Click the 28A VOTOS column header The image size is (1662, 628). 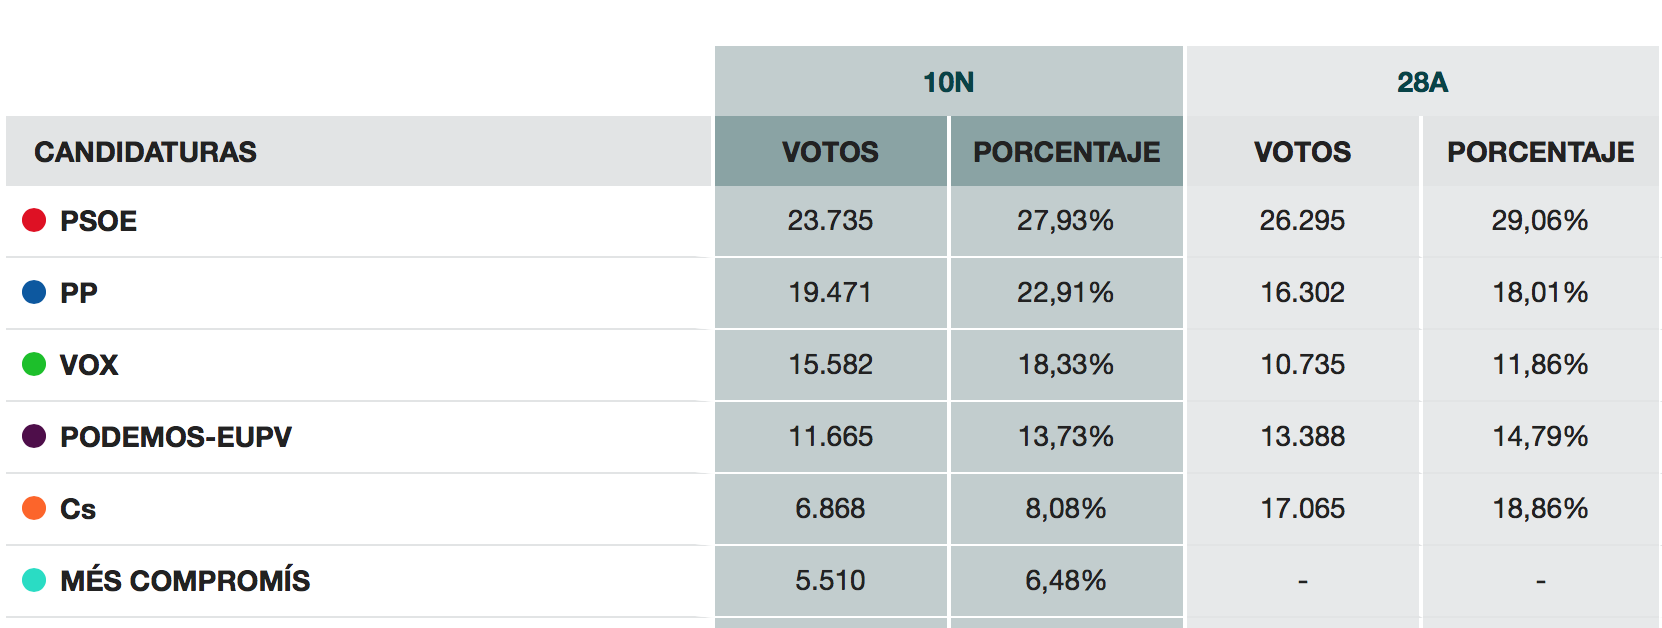coord(1302,152)
